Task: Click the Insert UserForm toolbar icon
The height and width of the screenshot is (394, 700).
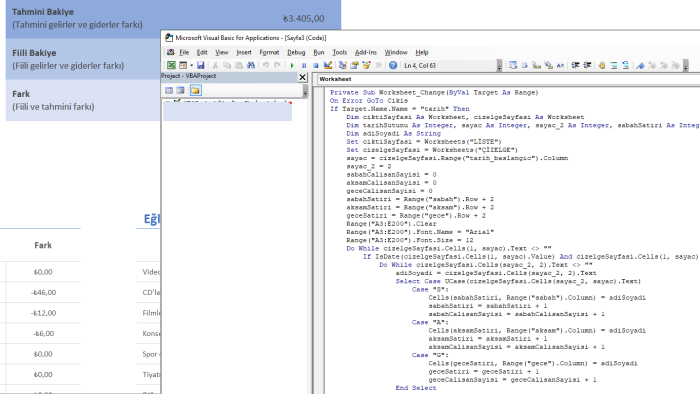Action: click(x=183, y=65)
